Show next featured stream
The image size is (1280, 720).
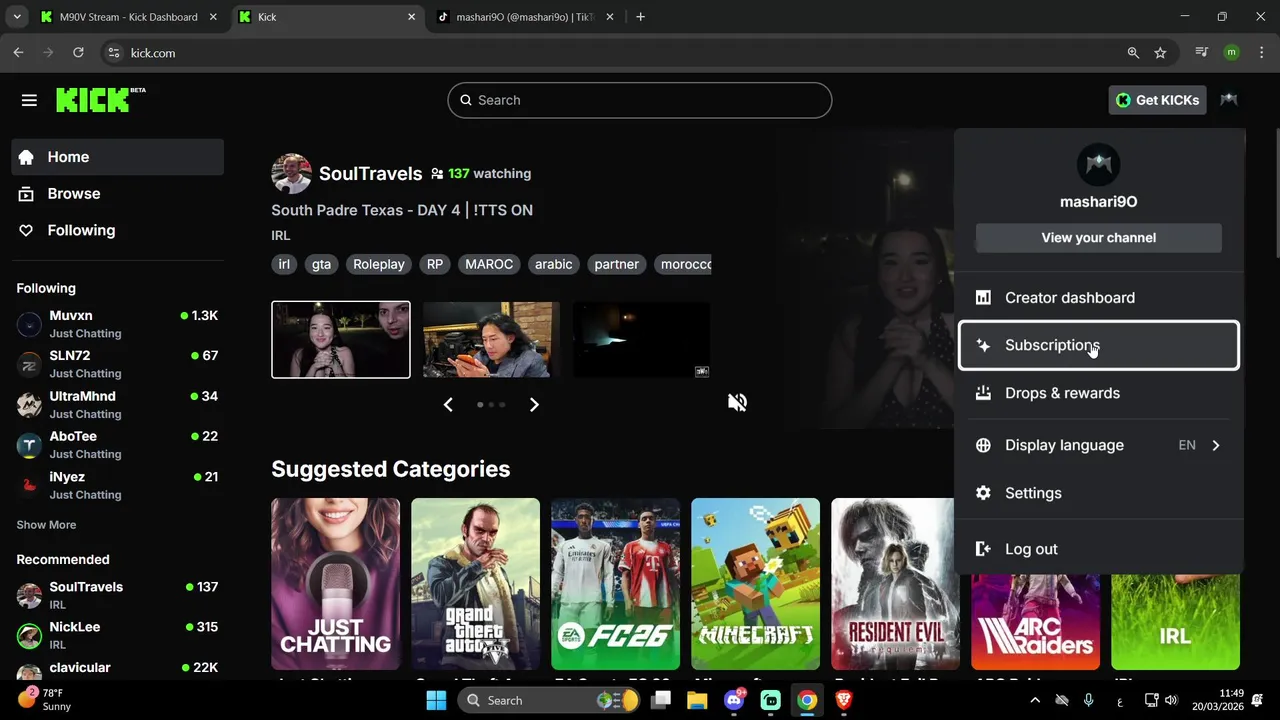[x=534, y=404]
